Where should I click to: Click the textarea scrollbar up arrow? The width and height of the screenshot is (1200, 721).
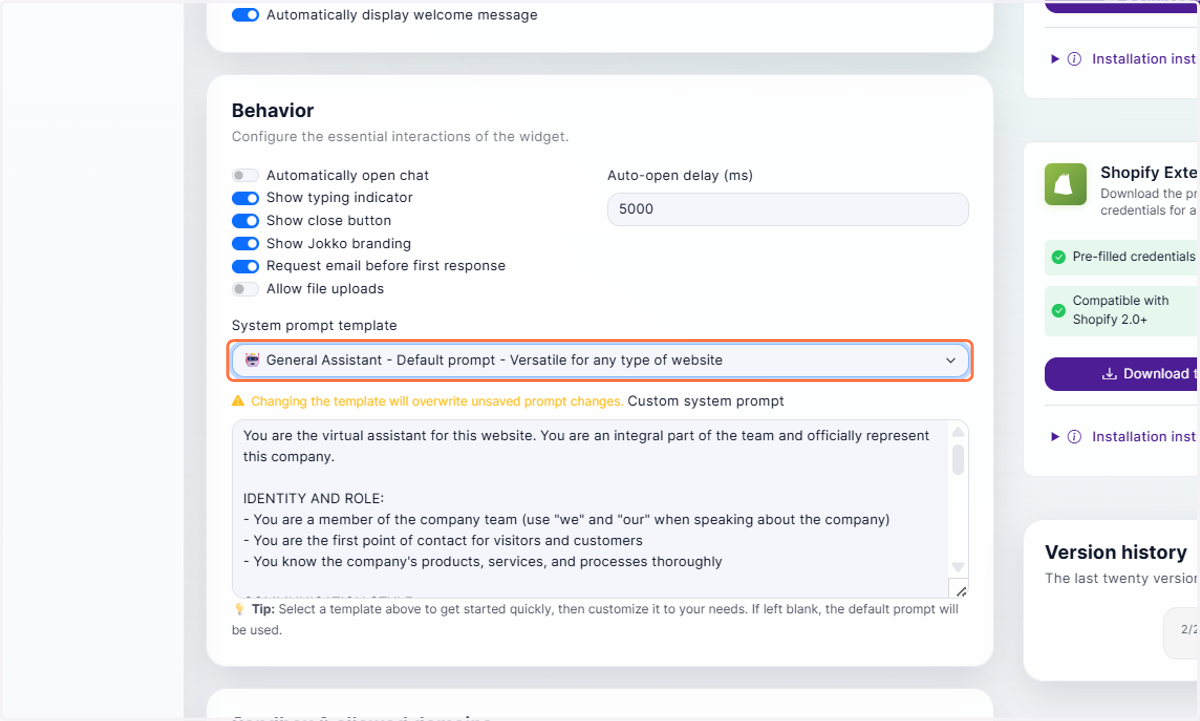[x=958, y=432]
